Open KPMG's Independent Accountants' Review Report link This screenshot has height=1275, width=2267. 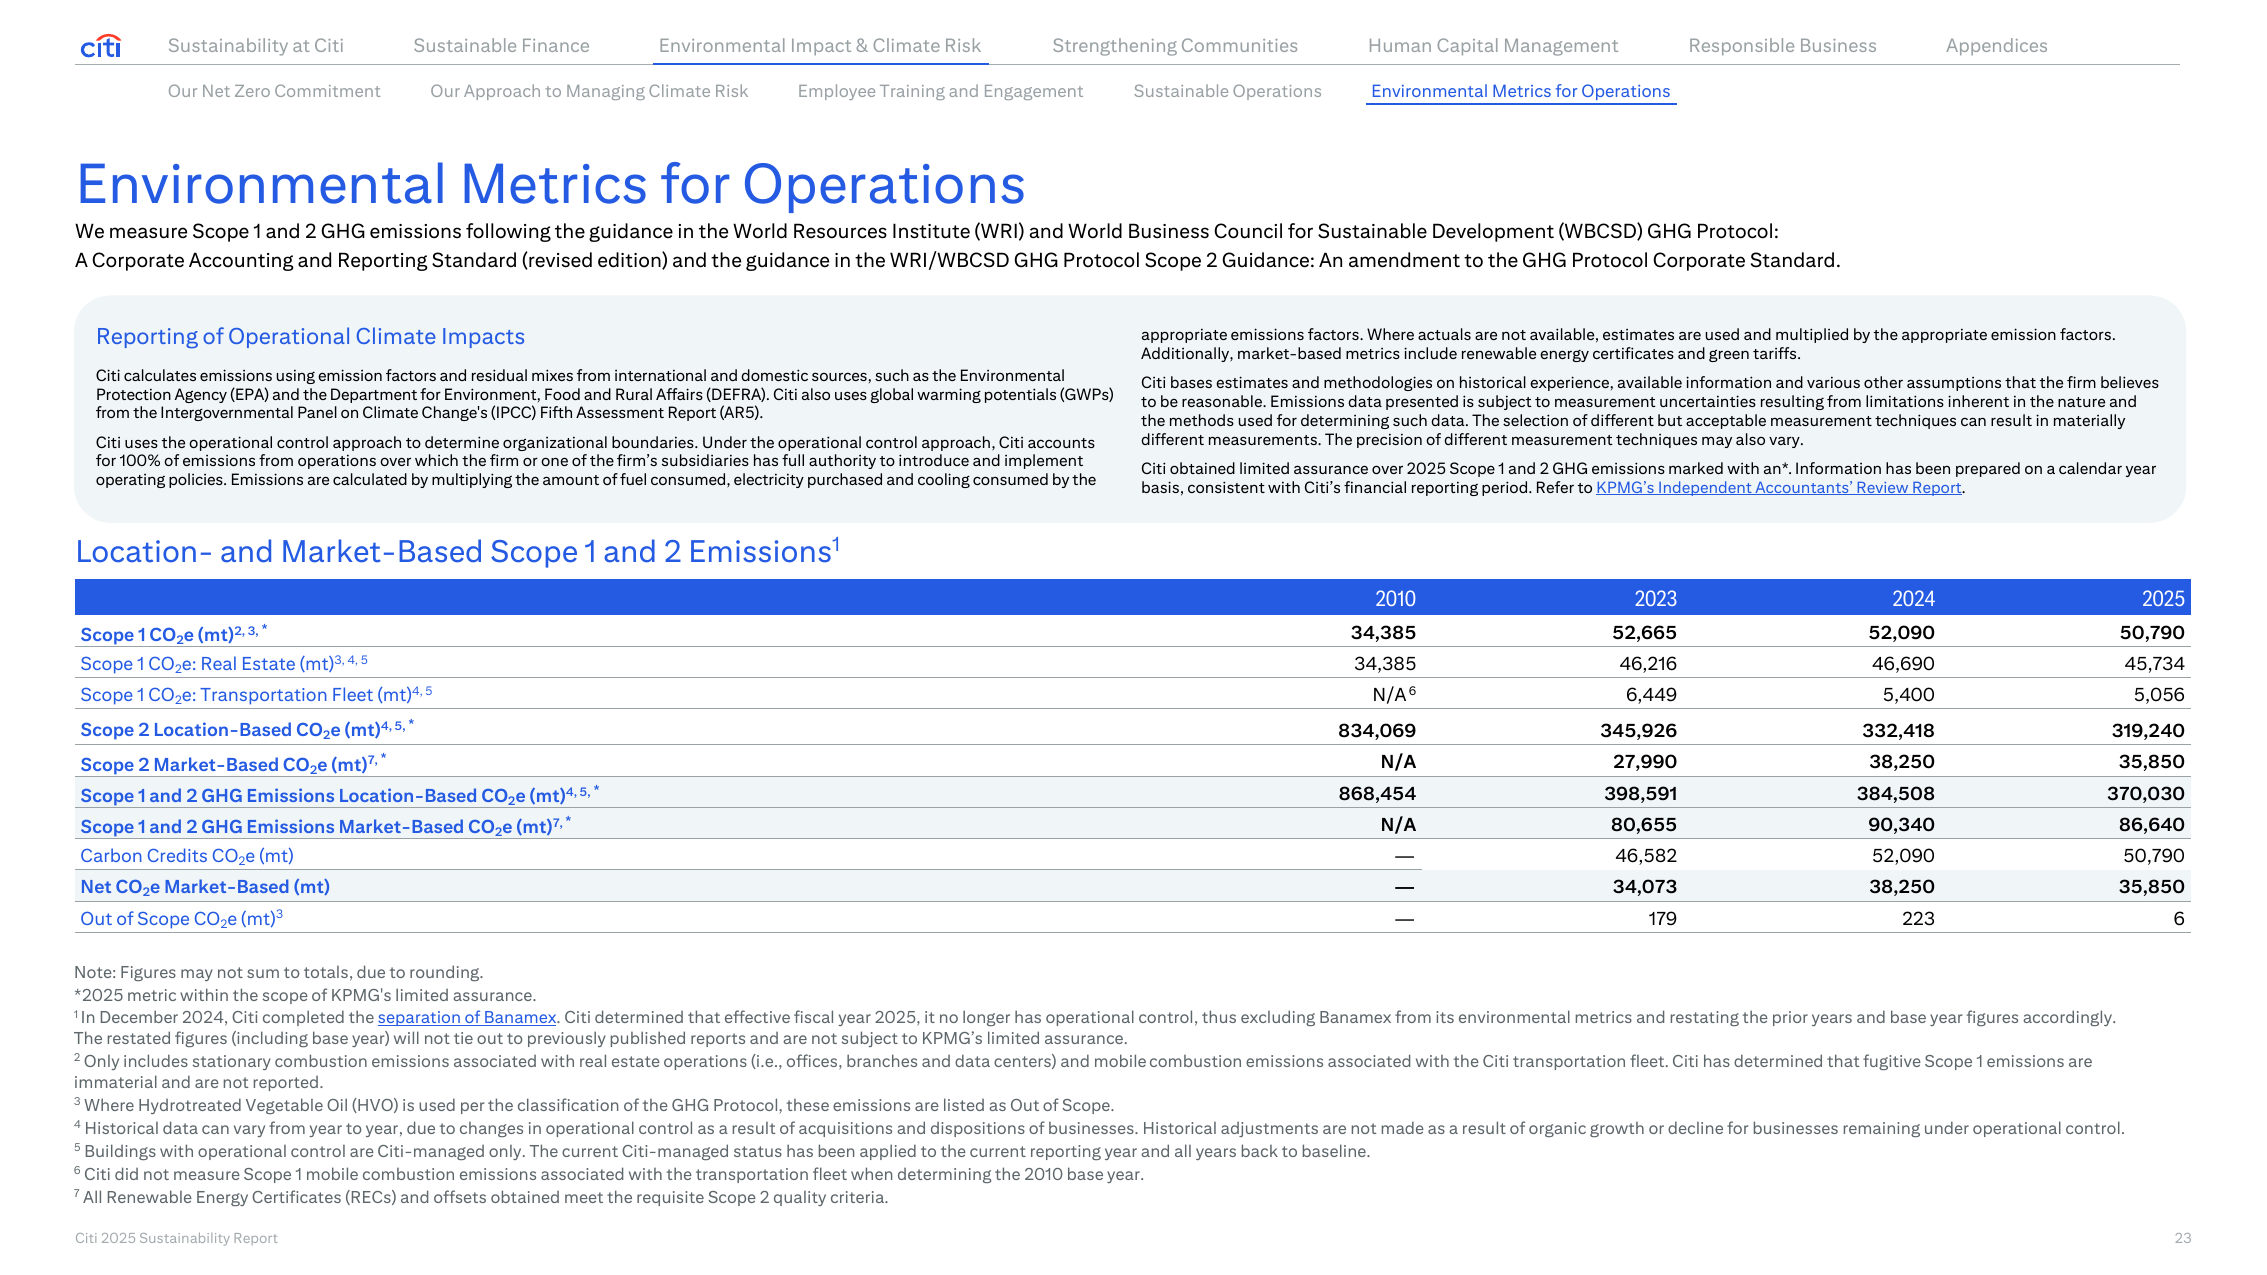pos(1778,488)
